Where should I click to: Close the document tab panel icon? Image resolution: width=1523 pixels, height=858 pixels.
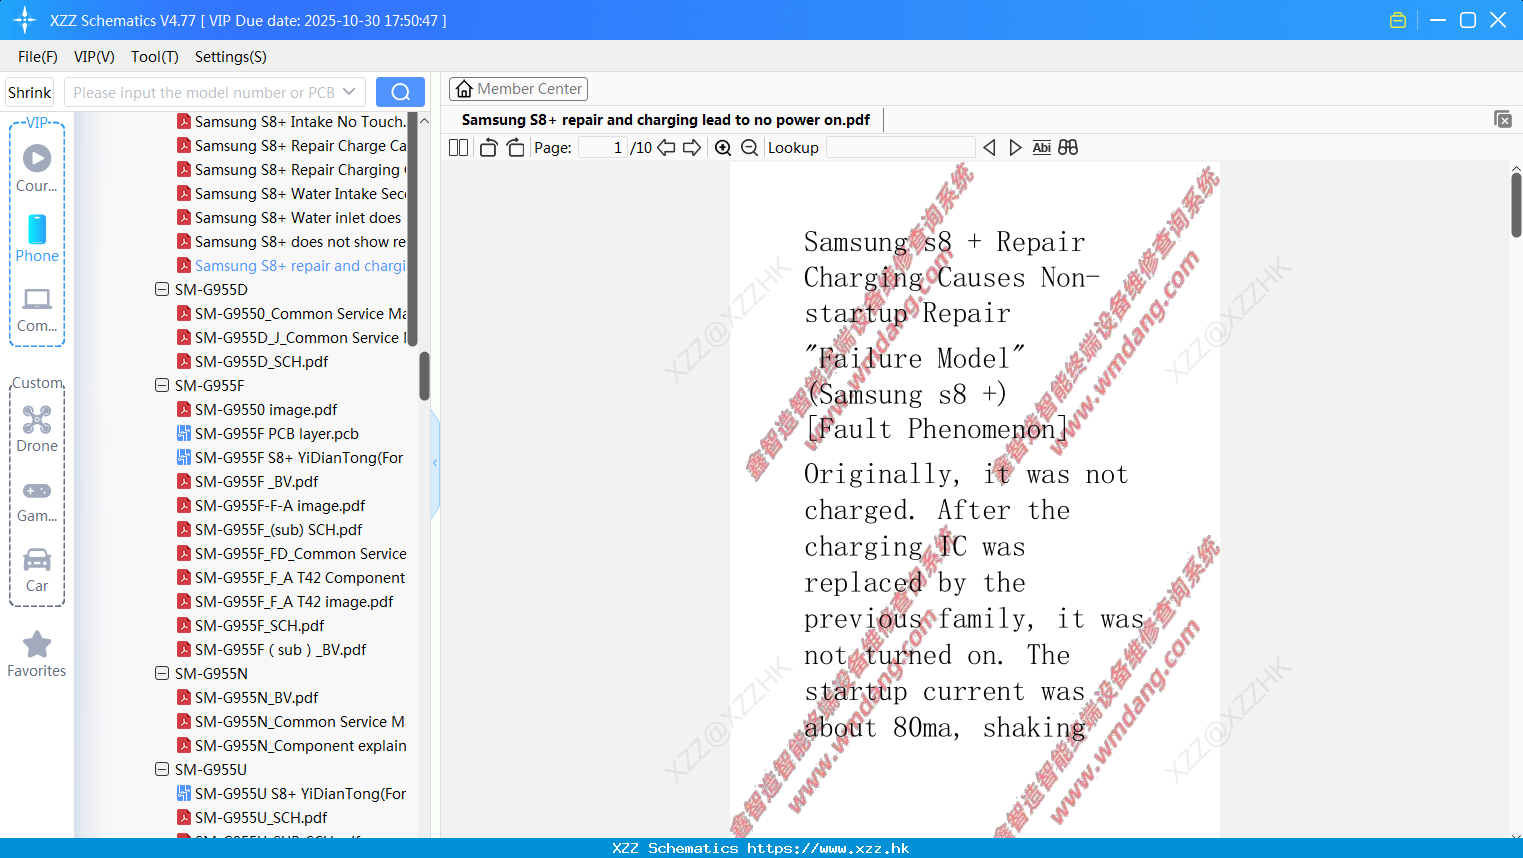[1503, 119]
